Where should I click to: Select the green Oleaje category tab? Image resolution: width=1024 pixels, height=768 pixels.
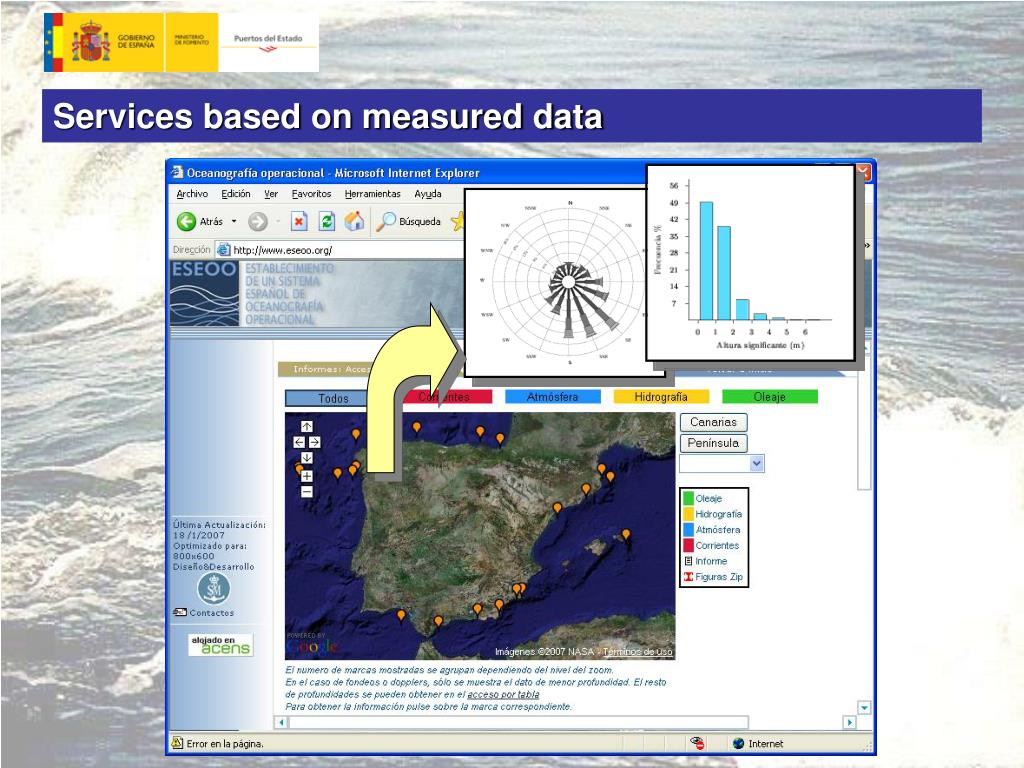[769, 397]
